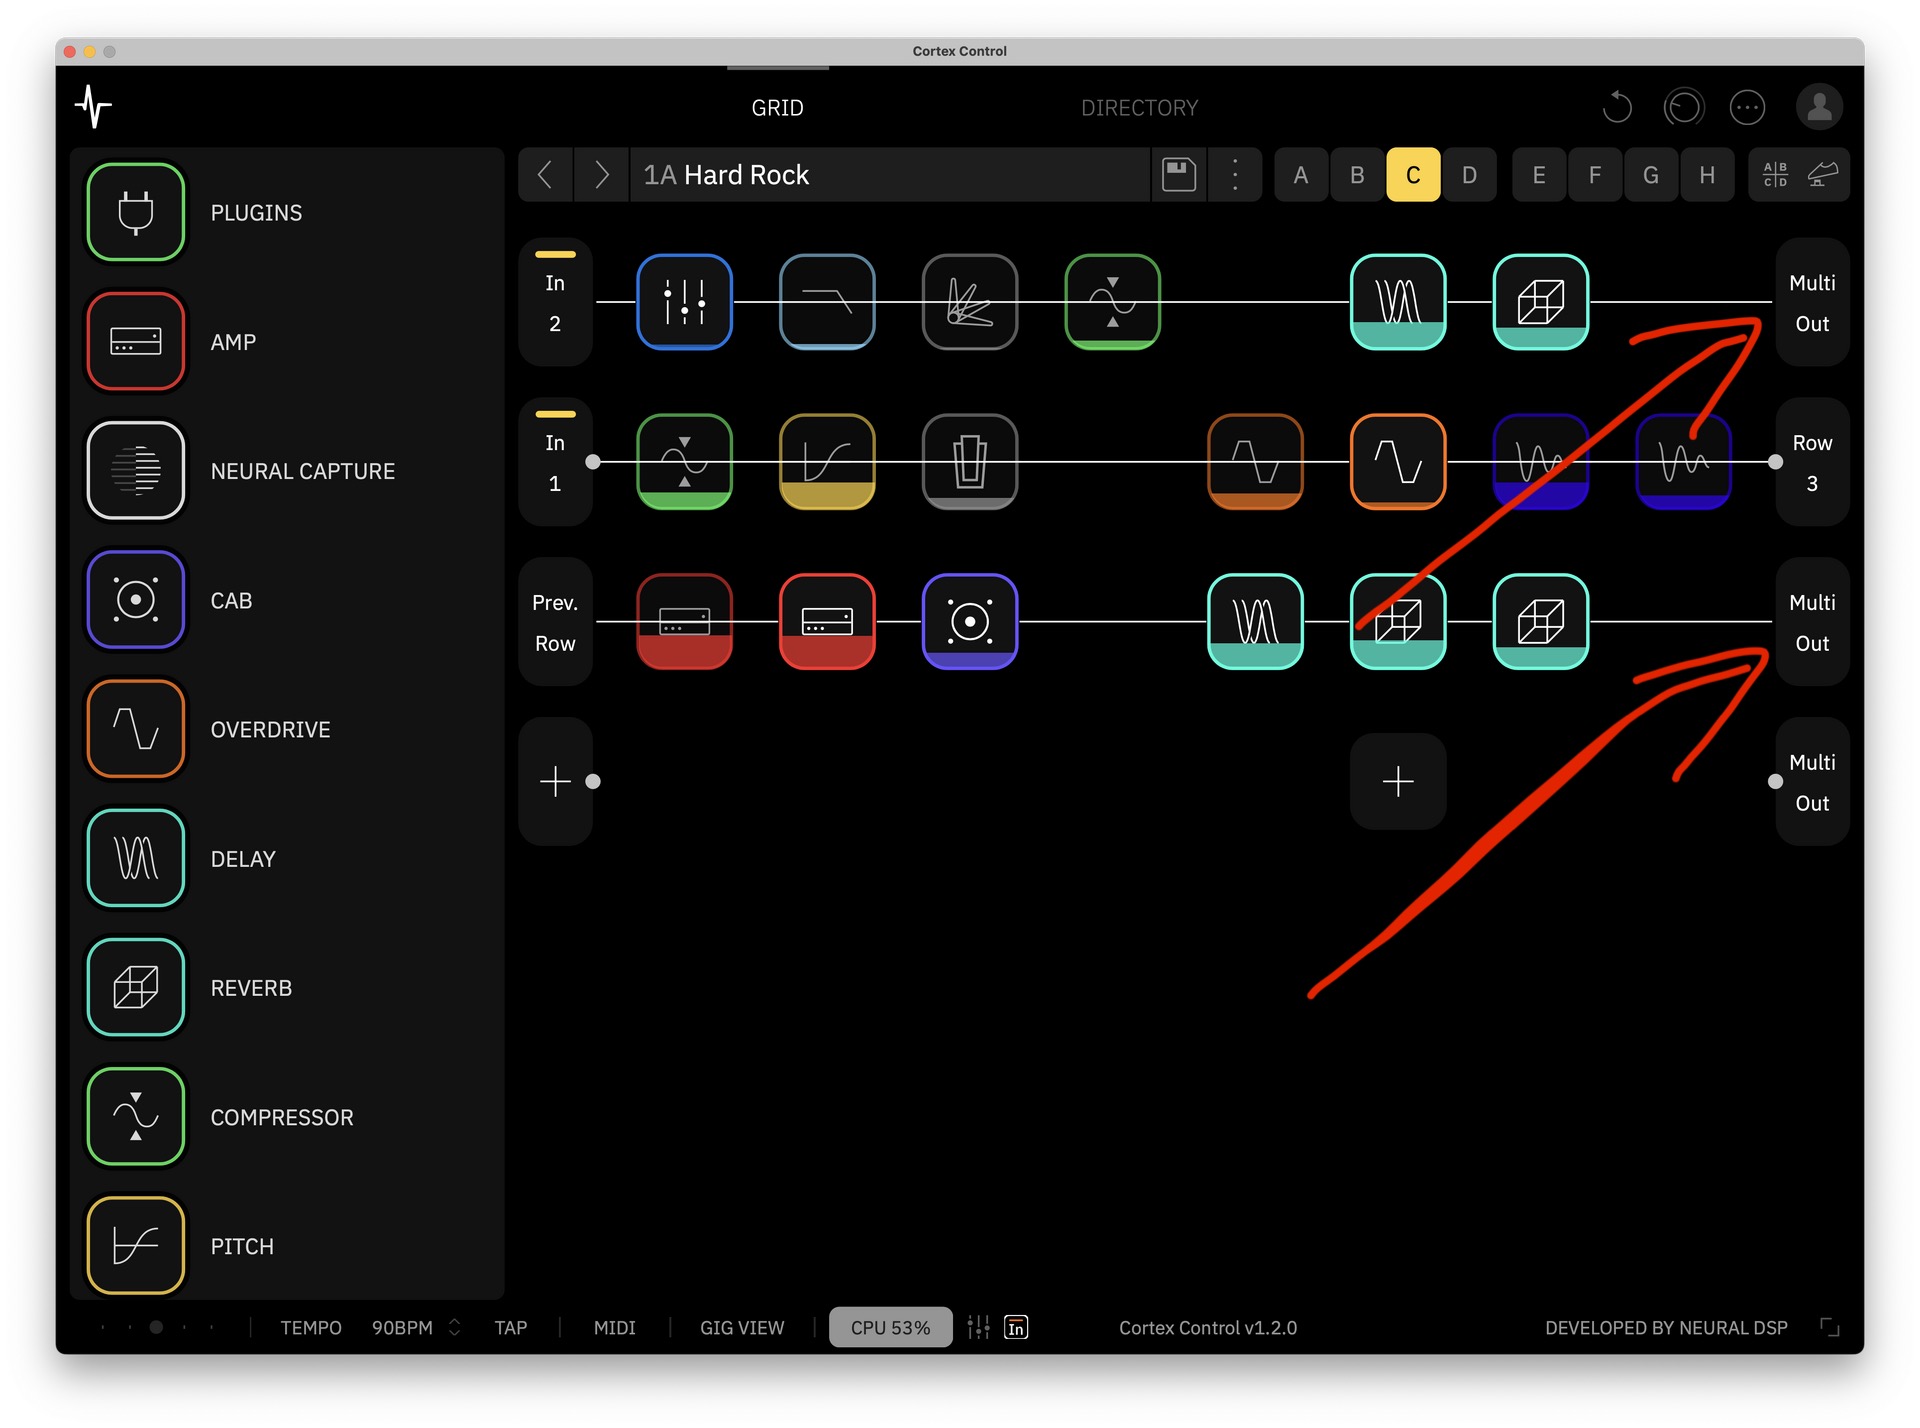Open the mixer sliders icon in status bar
Screen dimensions: 1920x1428
tap(979, 1327)
